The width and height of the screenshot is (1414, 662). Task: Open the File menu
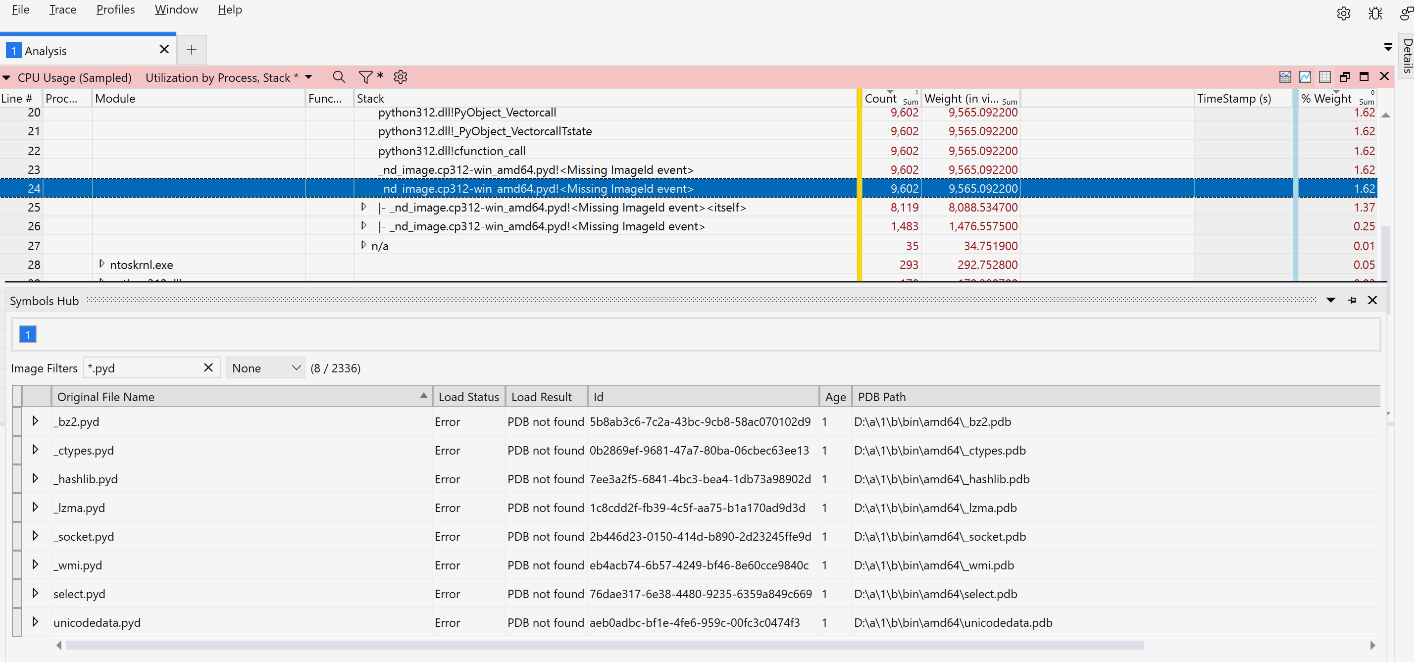20,9
